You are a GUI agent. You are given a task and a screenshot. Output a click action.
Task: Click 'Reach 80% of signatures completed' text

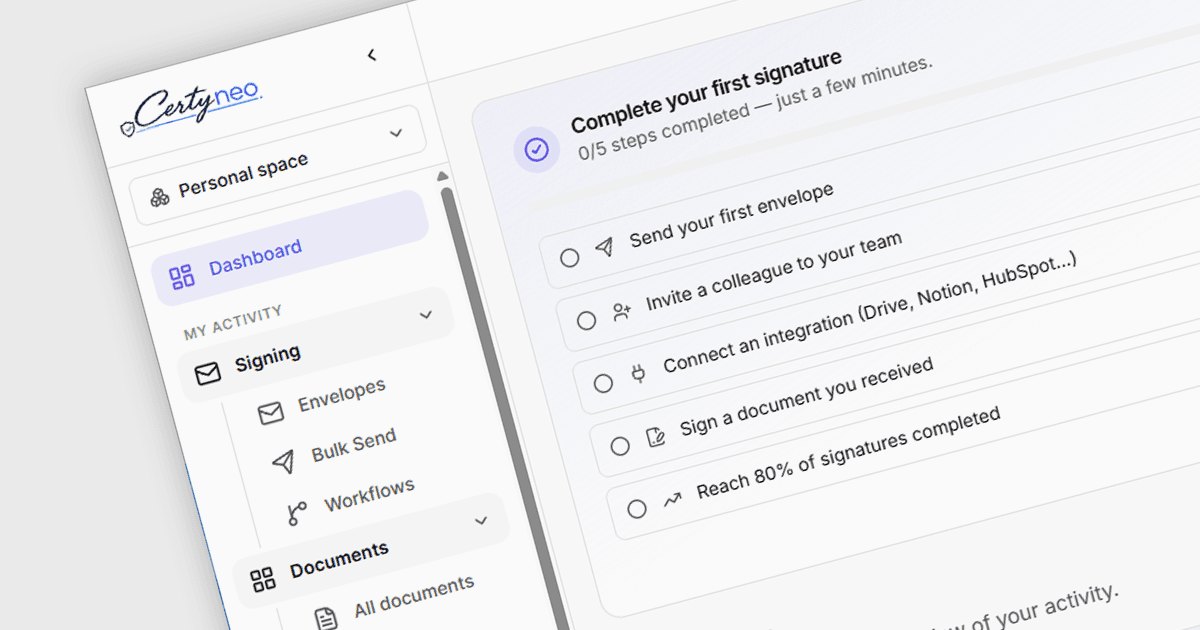[x=849, y=453]
